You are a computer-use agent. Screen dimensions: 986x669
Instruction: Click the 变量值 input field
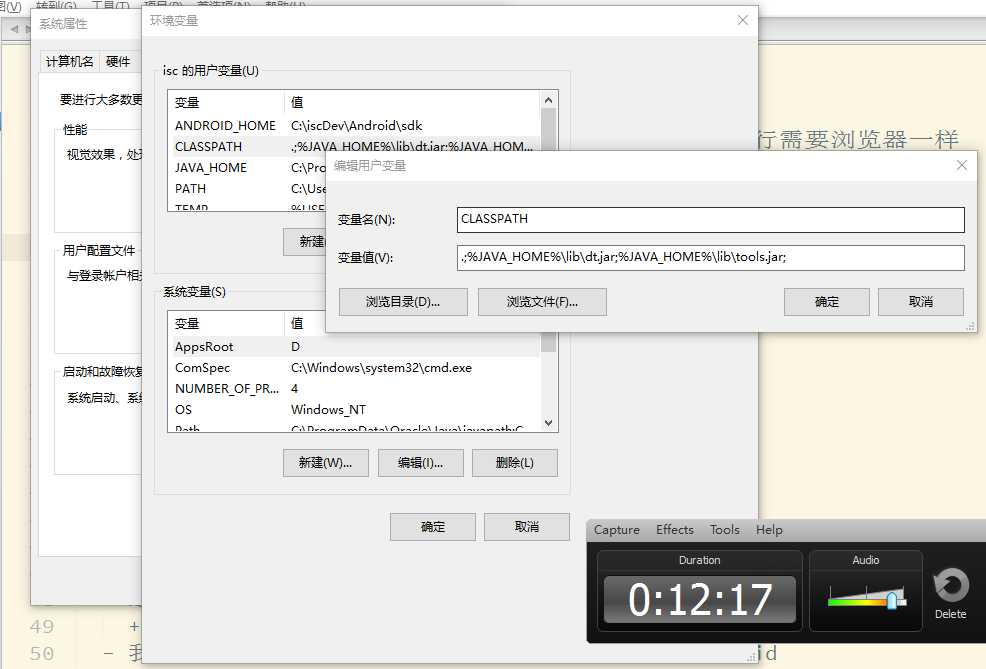711,257
